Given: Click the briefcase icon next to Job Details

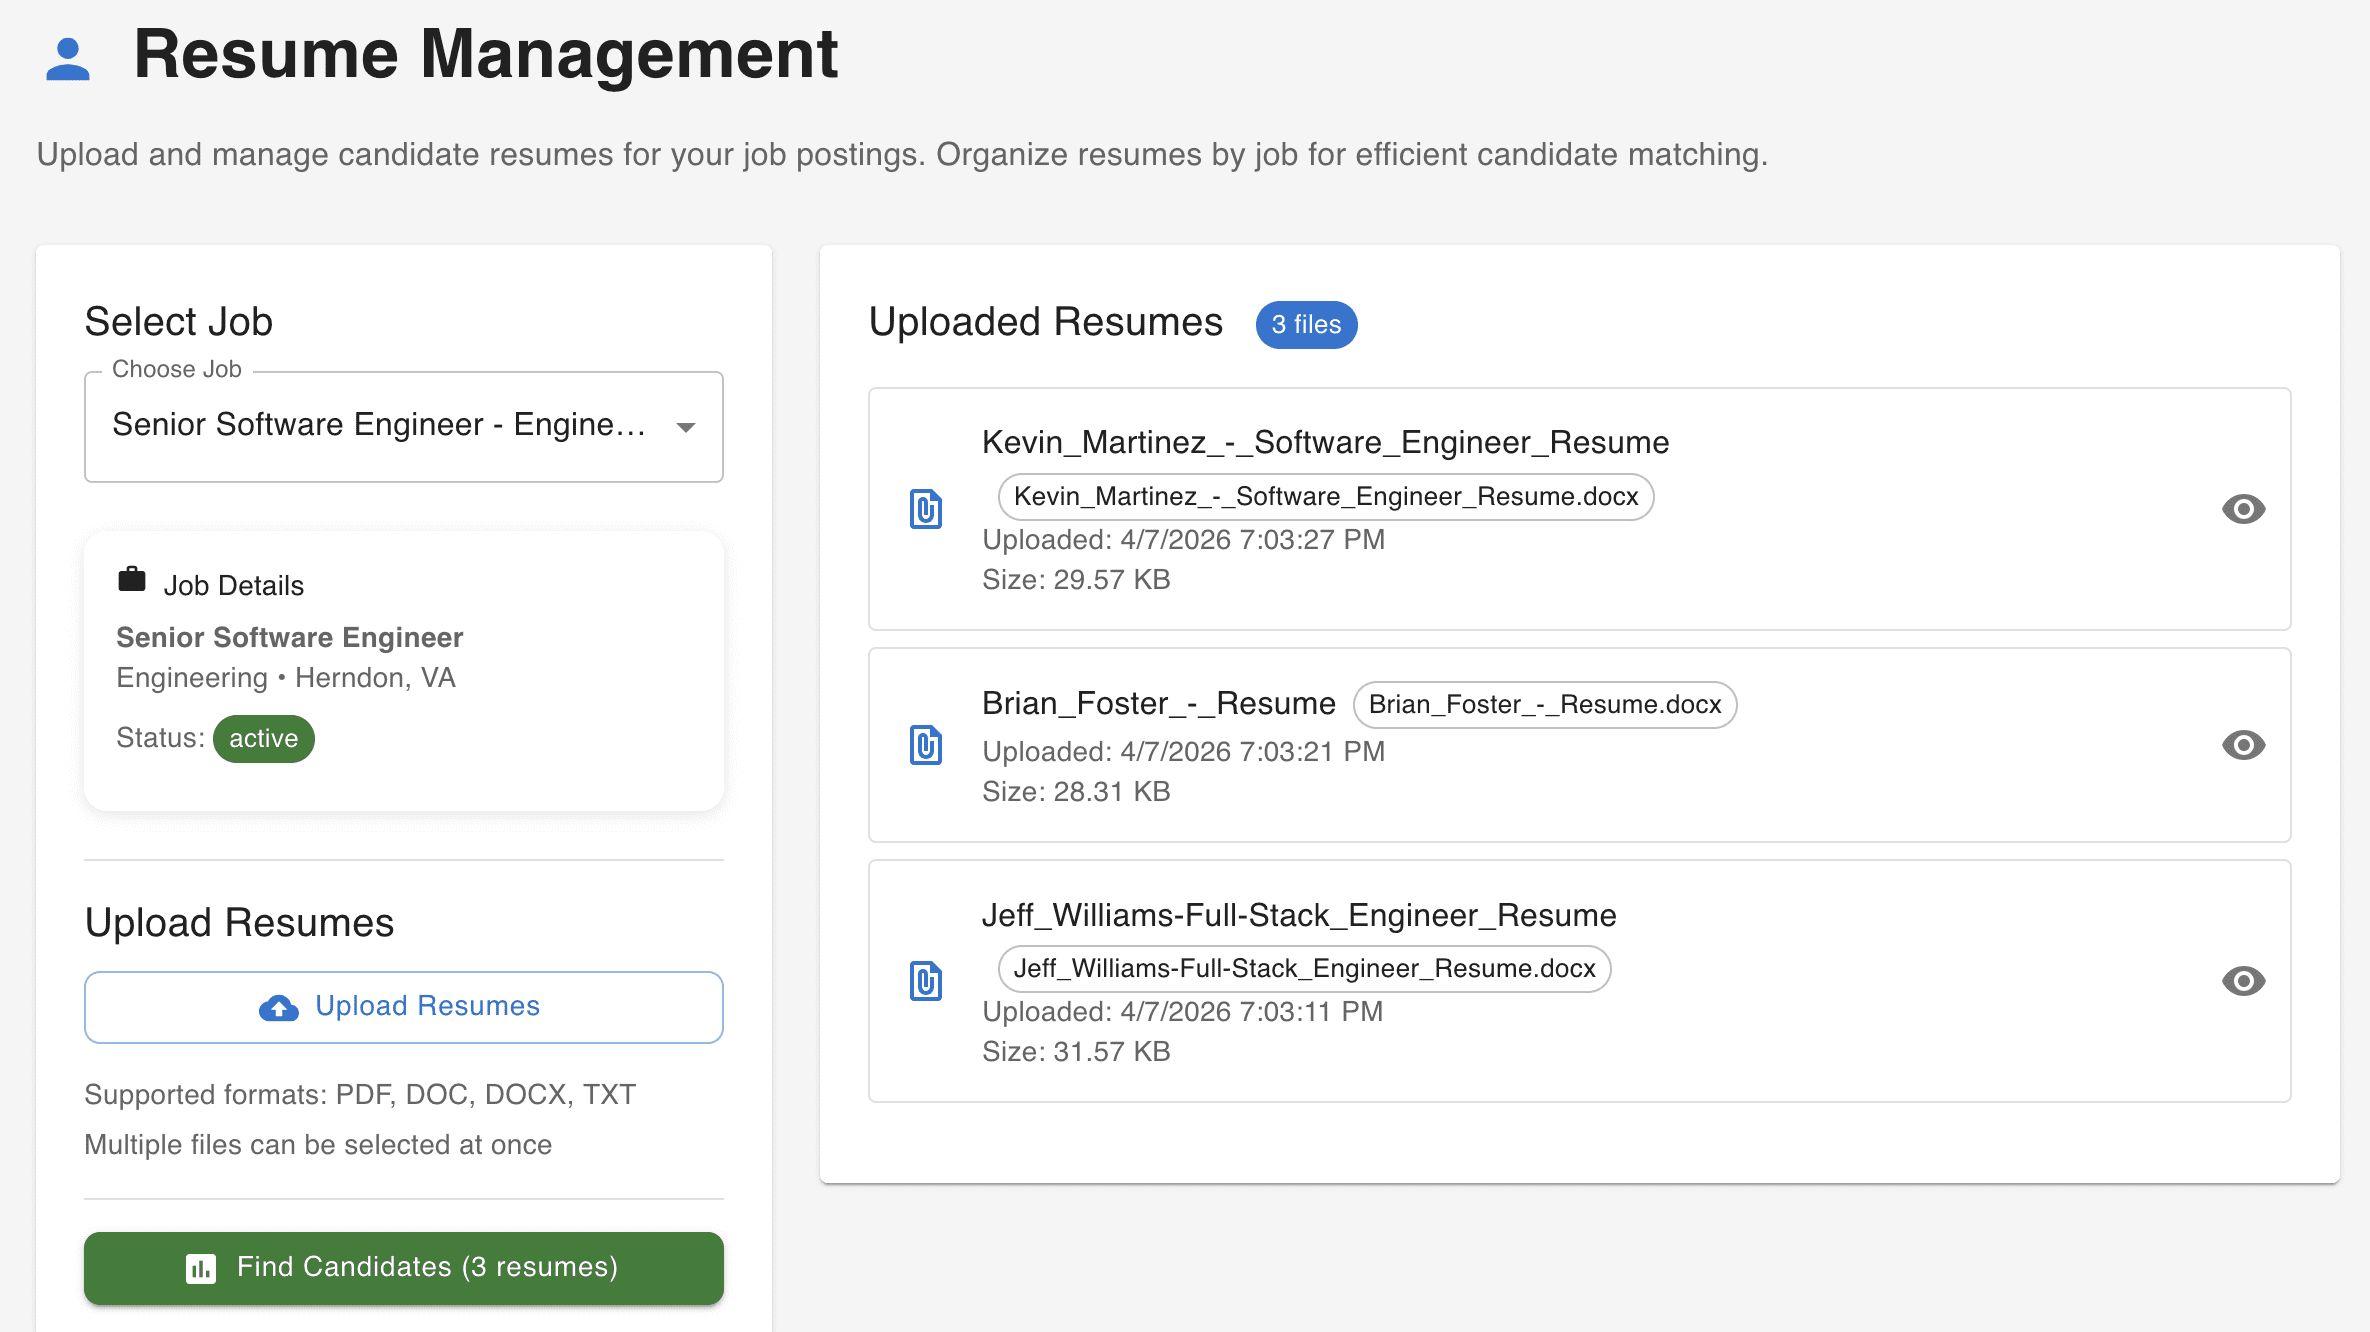Looking at the screenshot, I should (132, 579).
